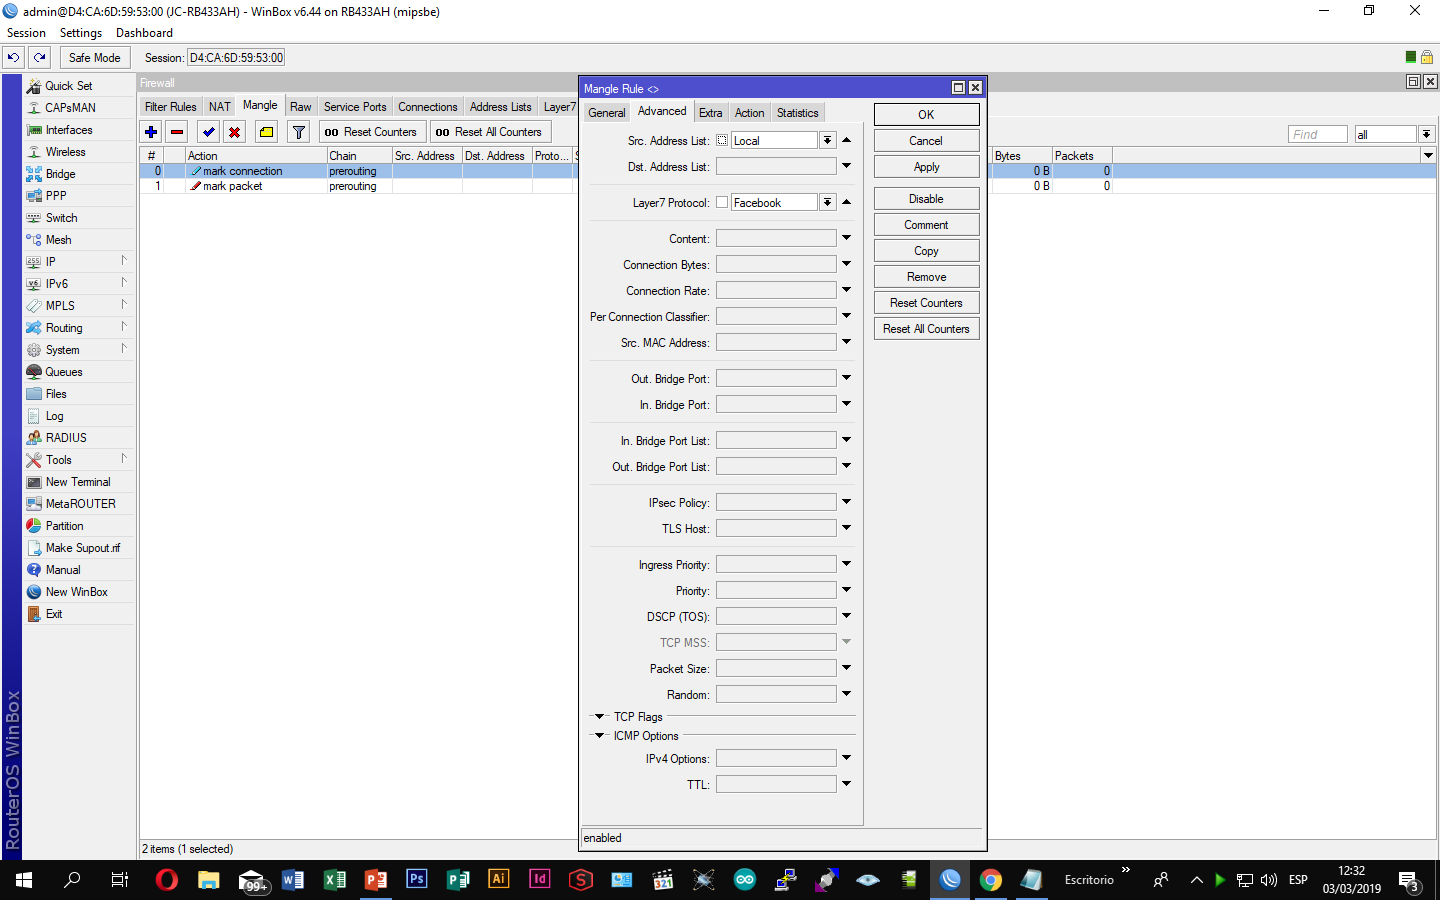Toggle the Safe Mode button
This screenshot has height=900, width=1440.
pyautogui.click(x=95, y=58)
